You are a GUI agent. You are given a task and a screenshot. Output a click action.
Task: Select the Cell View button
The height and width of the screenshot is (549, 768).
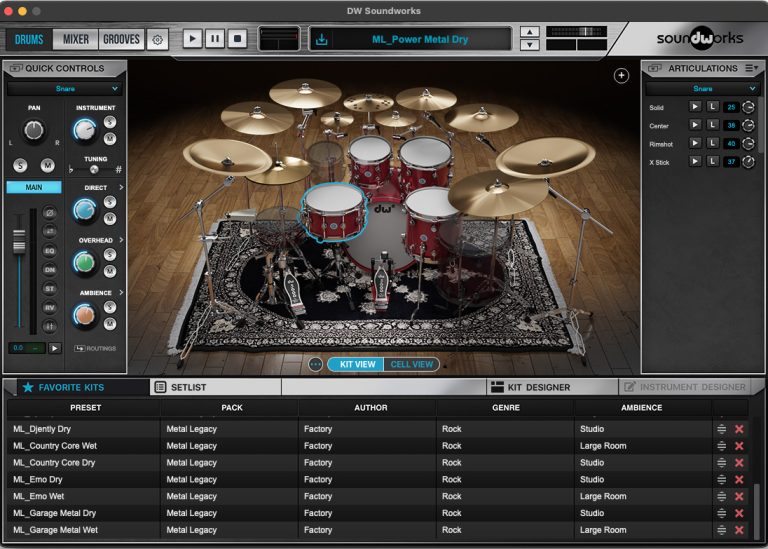(x=411, y=364)
